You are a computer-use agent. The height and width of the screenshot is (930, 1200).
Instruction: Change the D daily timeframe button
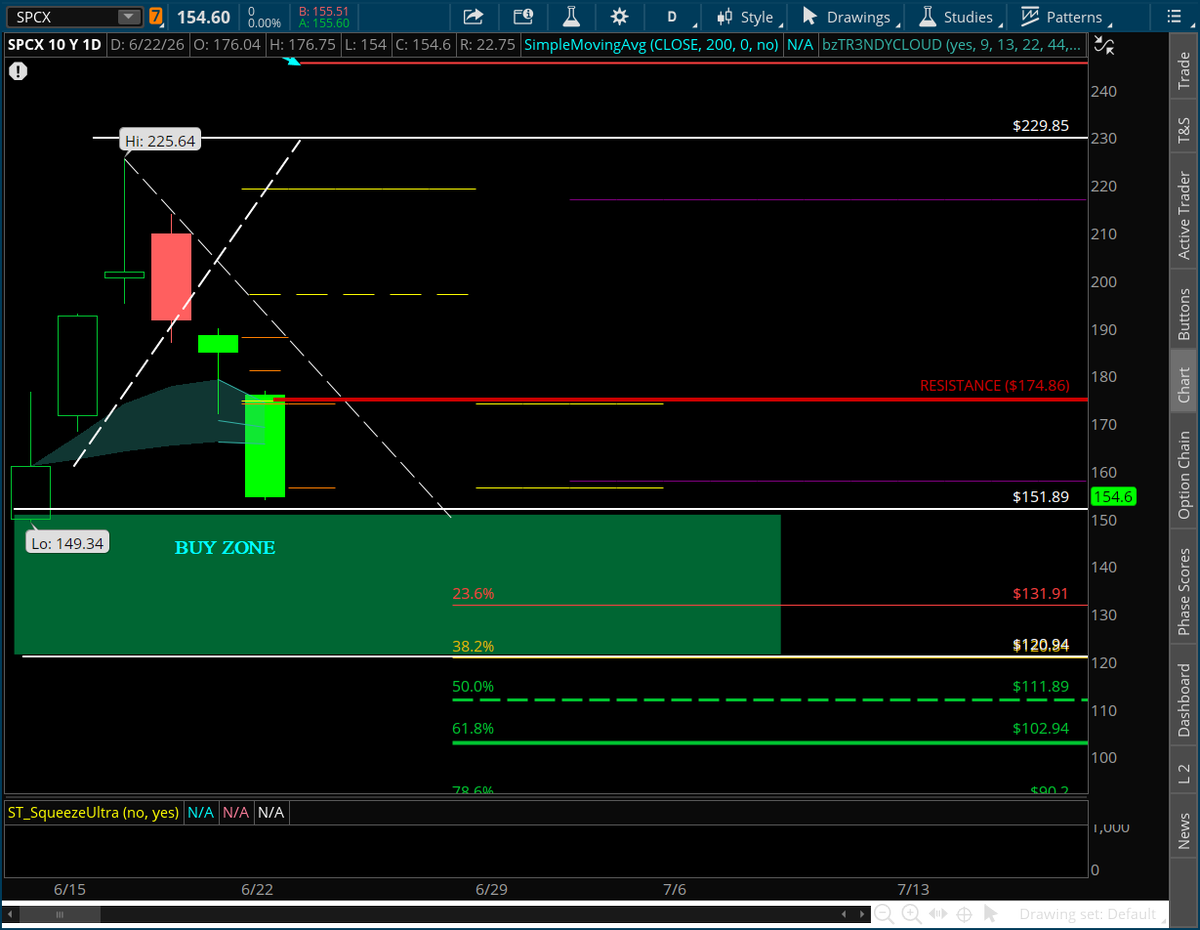[672, 17]
